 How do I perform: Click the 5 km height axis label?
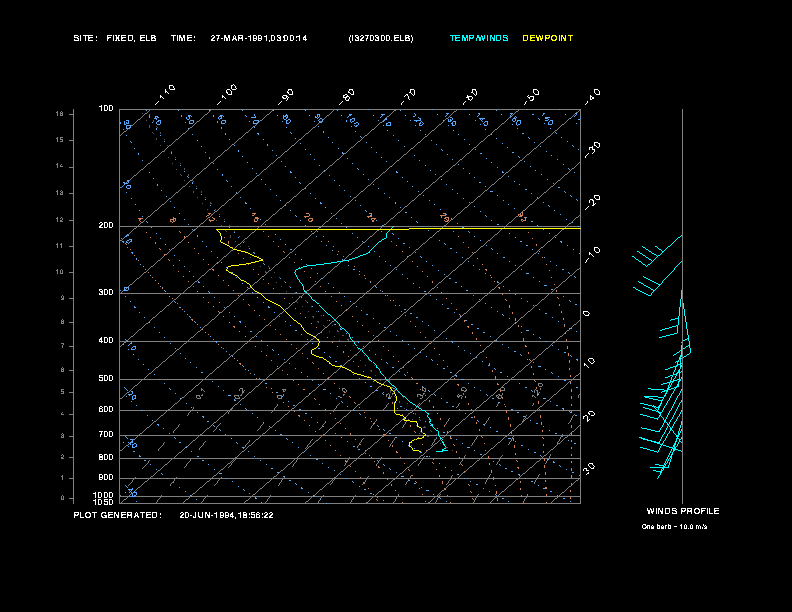pyautogui.click(x=63, y=392)
